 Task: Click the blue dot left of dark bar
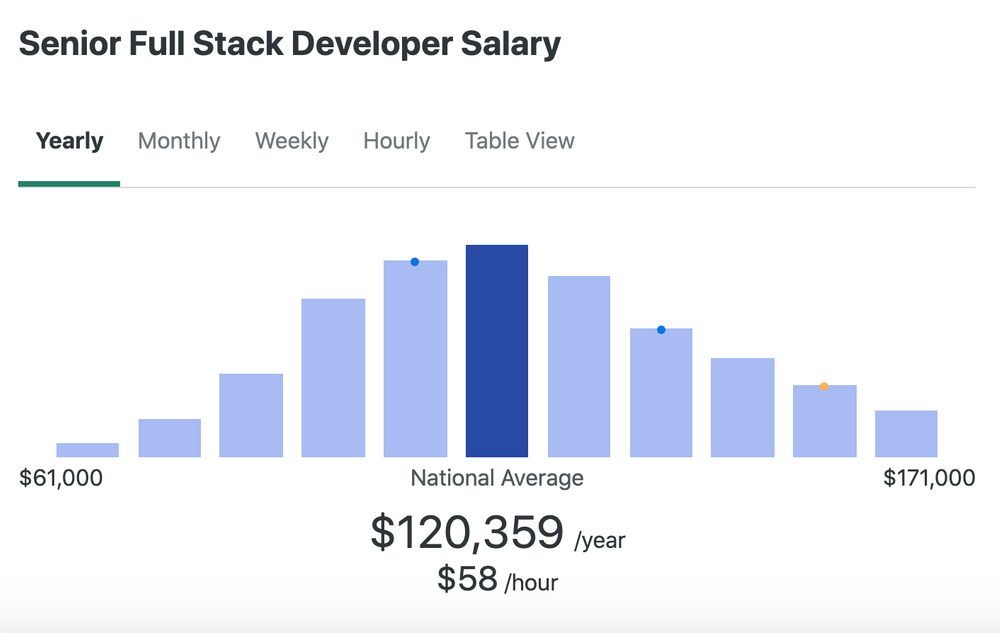(415, 262)
